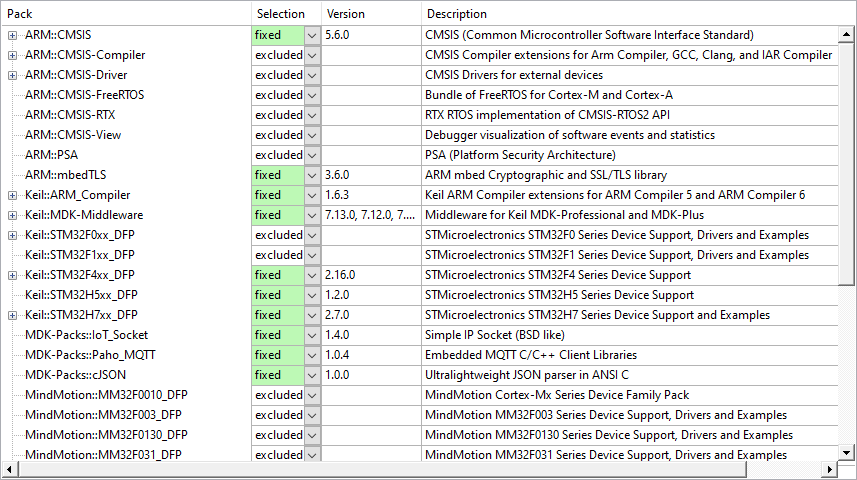
Task: Open selection dropdown for MindMotion::MM32F003_DFP
Action: [x=312, y=415]
